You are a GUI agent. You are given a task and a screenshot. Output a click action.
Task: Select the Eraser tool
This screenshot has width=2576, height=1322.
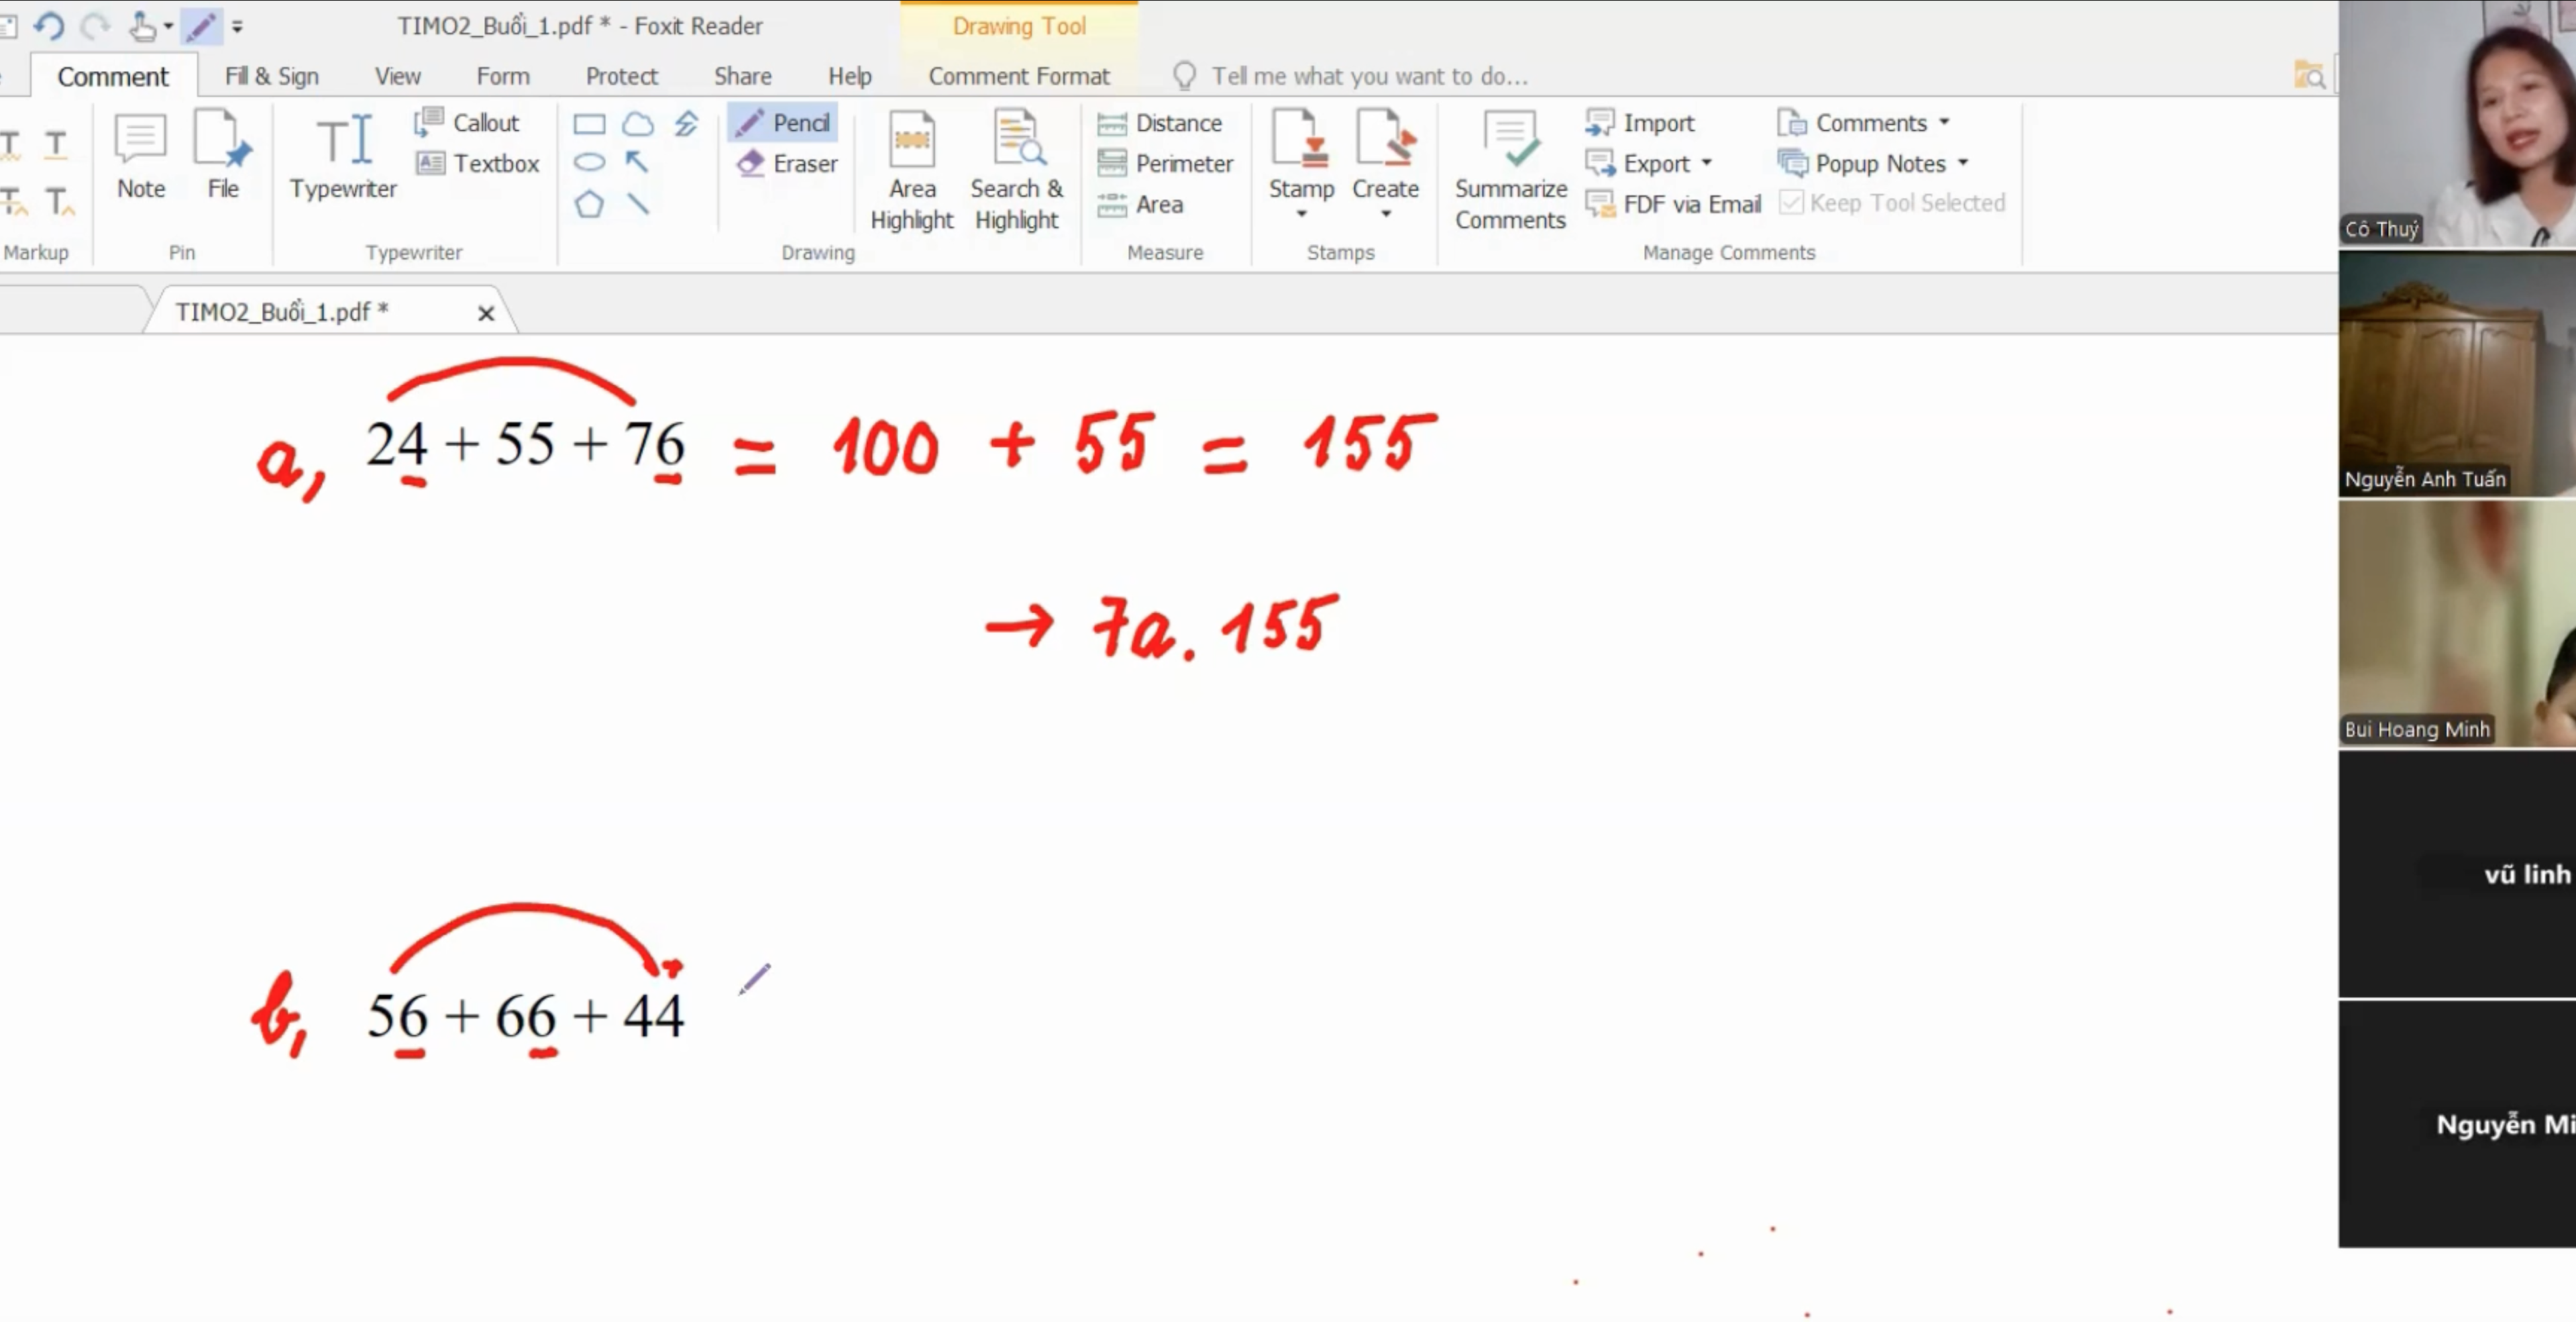[x=787, y=163]
